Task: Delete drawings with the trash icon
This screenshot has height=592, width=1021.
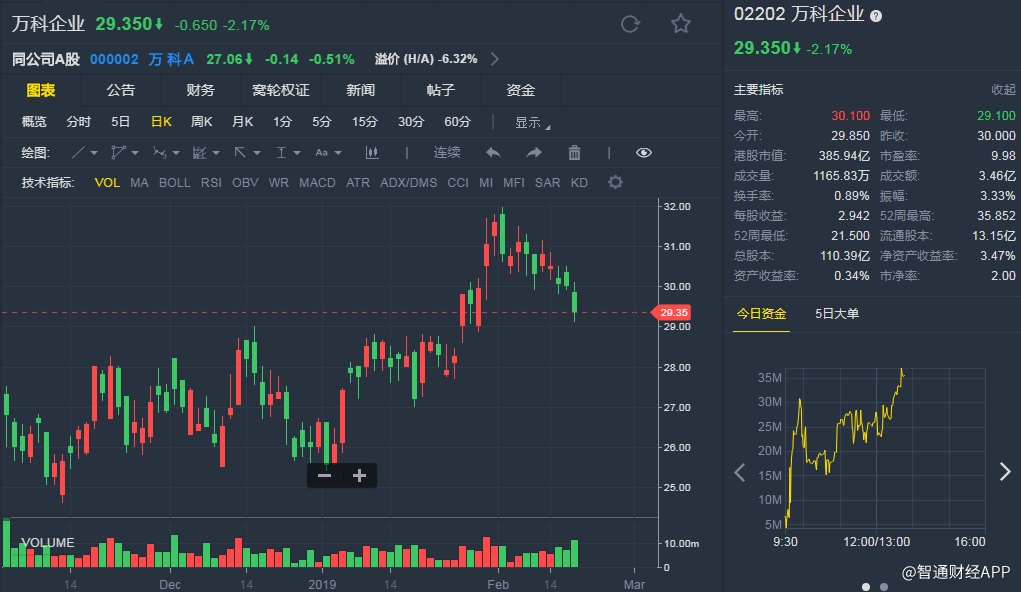Action: (x=574, y=153)
